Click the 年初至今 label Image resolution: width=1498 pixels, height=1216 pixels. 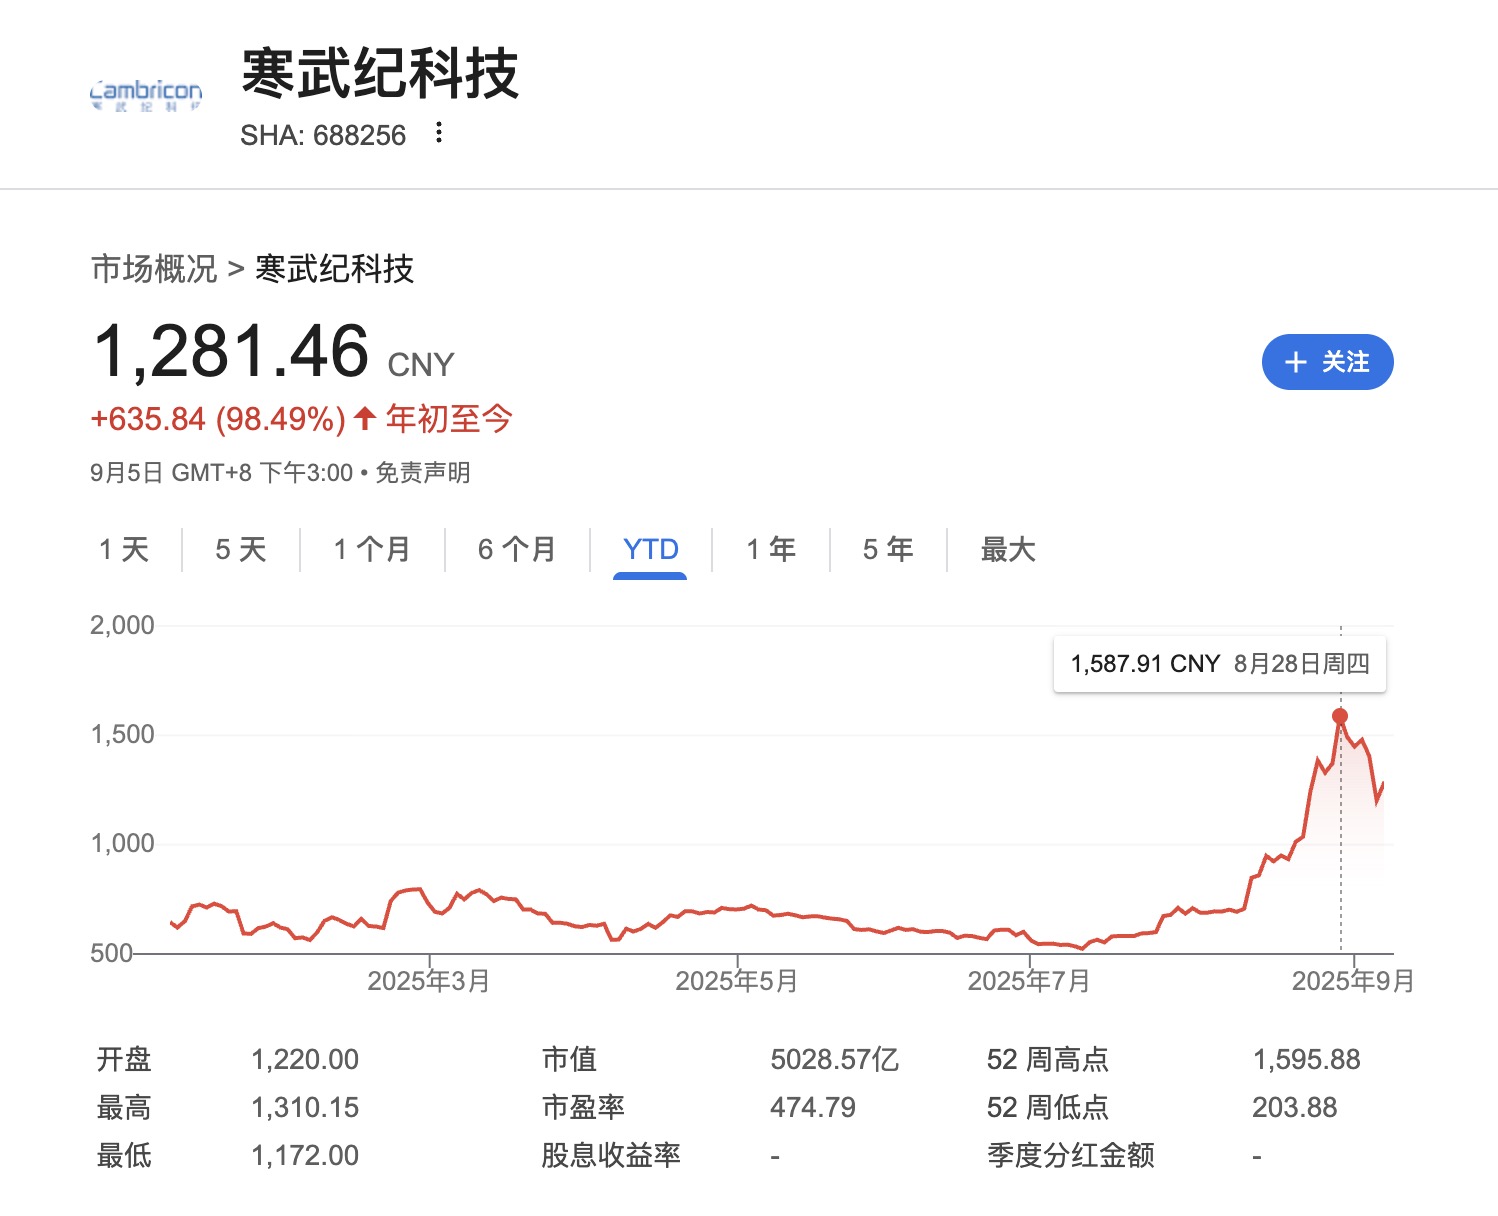pyautogui.click(x=449, y=418)
